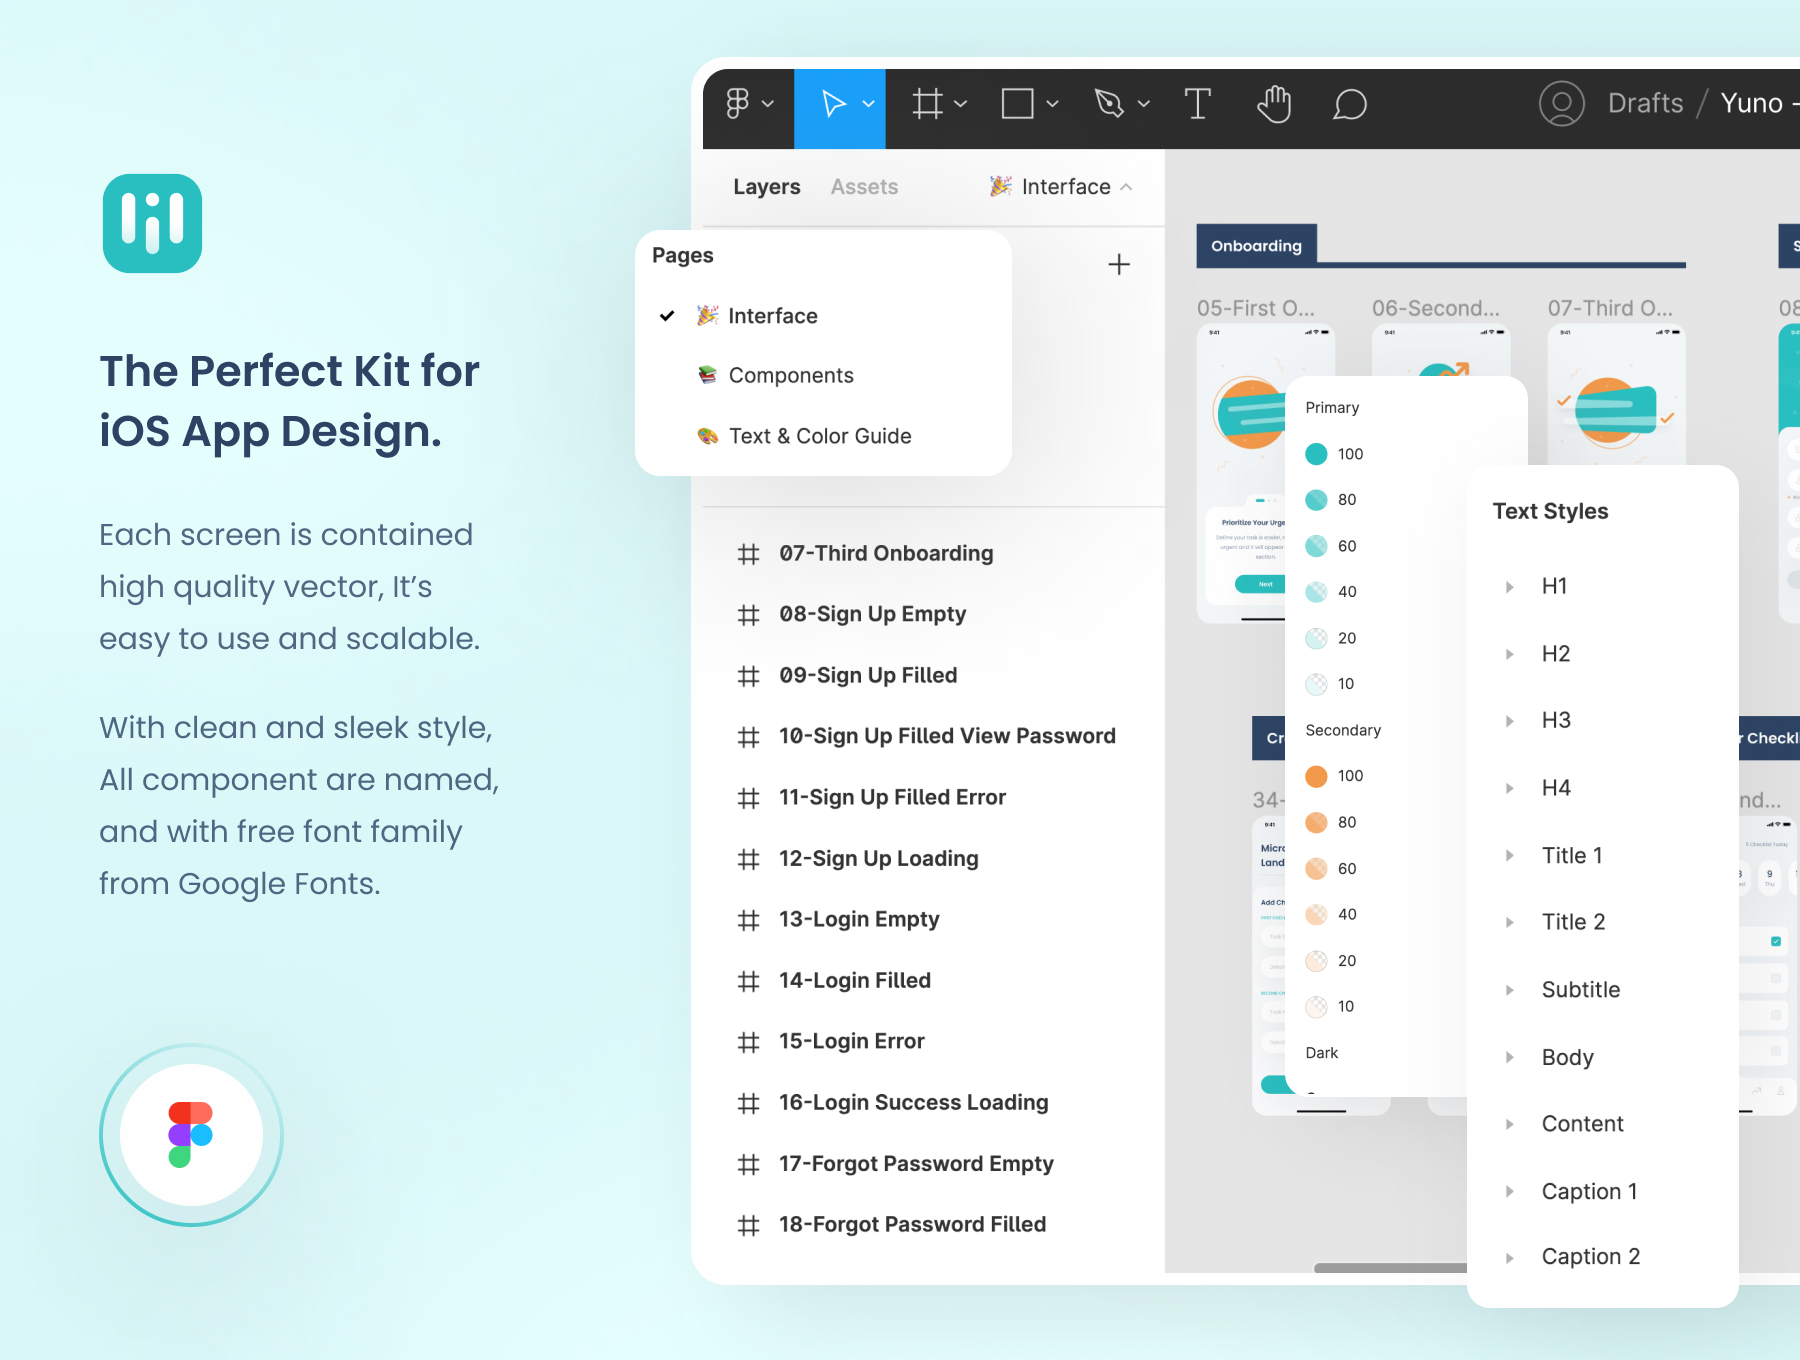The width and height of the screenshot is (1800, 1360).
Task: Select the Move tool arrow
Action: (832, 104)
